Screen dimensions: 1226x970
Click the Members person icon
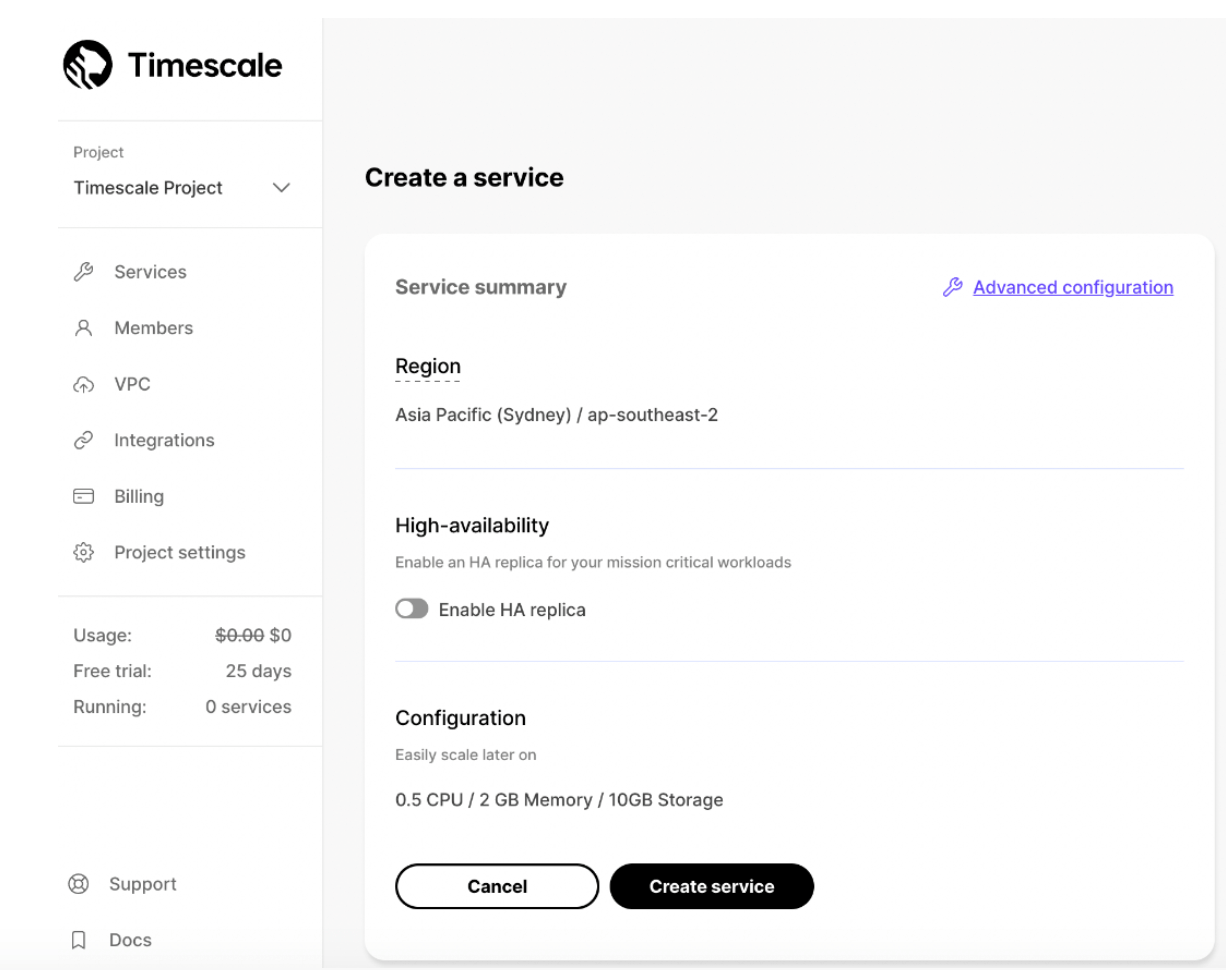click(x=84, y=328)
